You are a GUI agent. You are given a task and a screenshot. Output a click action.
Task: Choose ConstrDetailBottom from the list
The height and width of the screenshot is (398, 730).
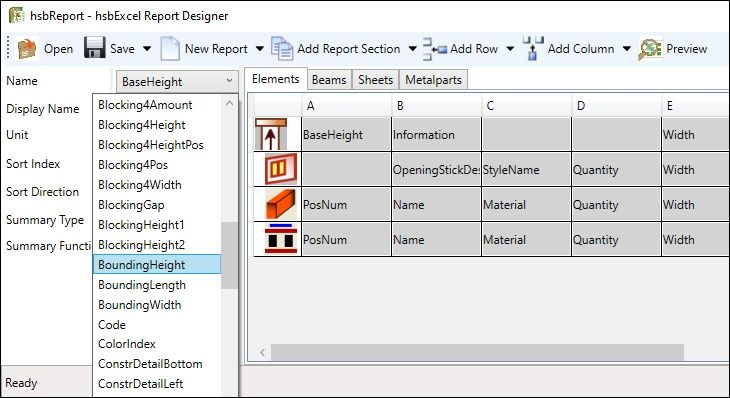pyautogui.click(x=156, y=364)
